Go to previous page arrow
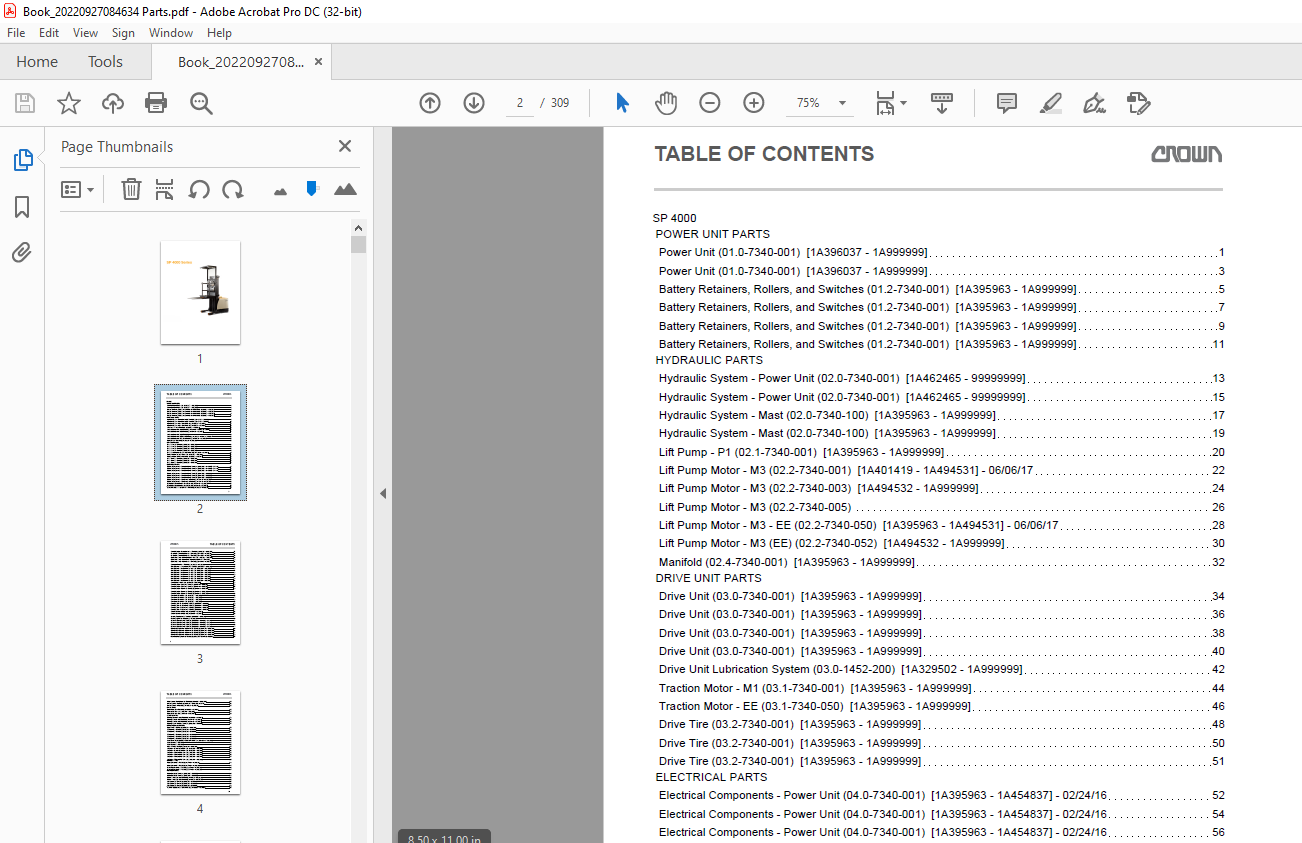Screen dimensions: 1302x843 tap(430, 103)
